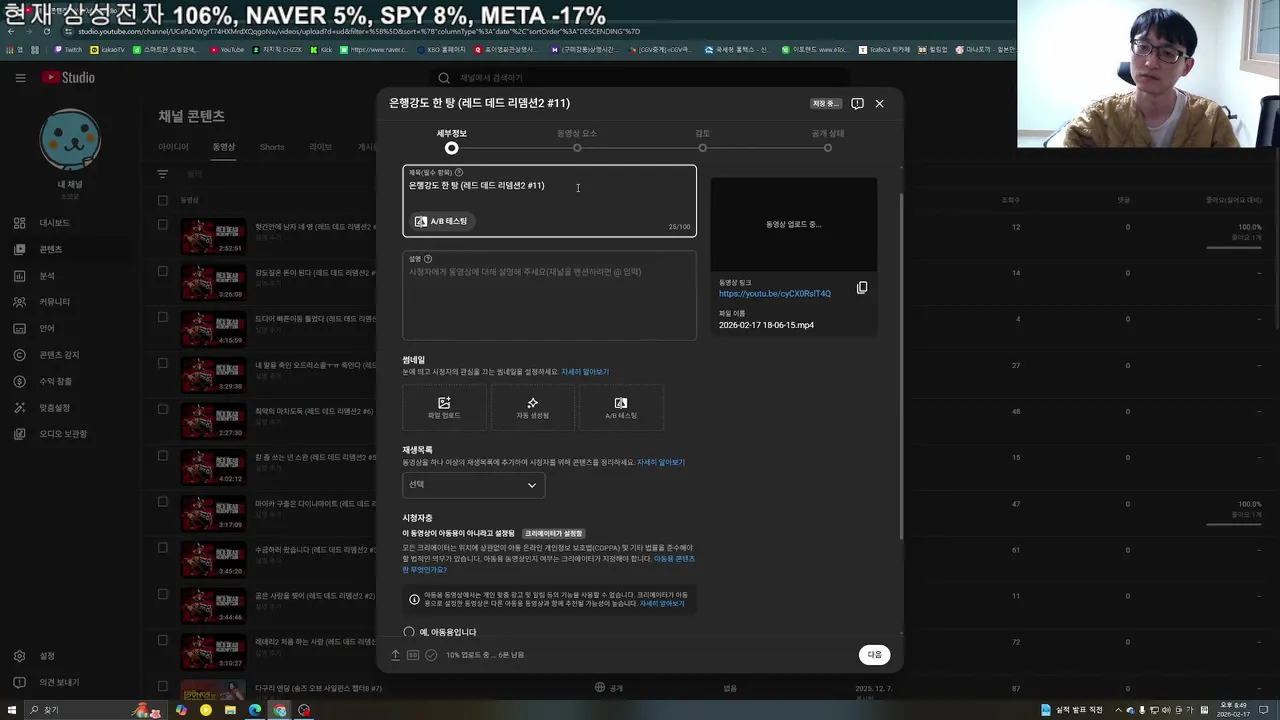Open 대시보드 in the sidebar

point(54,223)
